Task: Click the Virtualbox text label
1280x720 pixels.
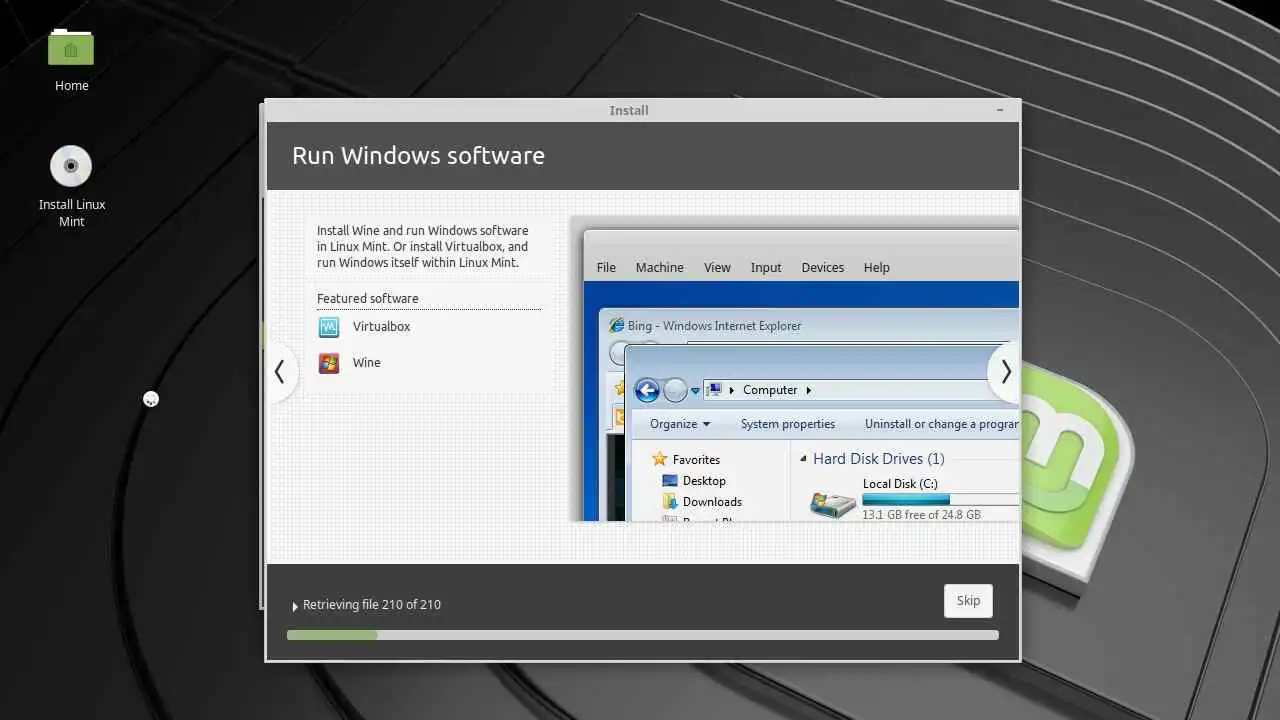Action: coord(381,327)
